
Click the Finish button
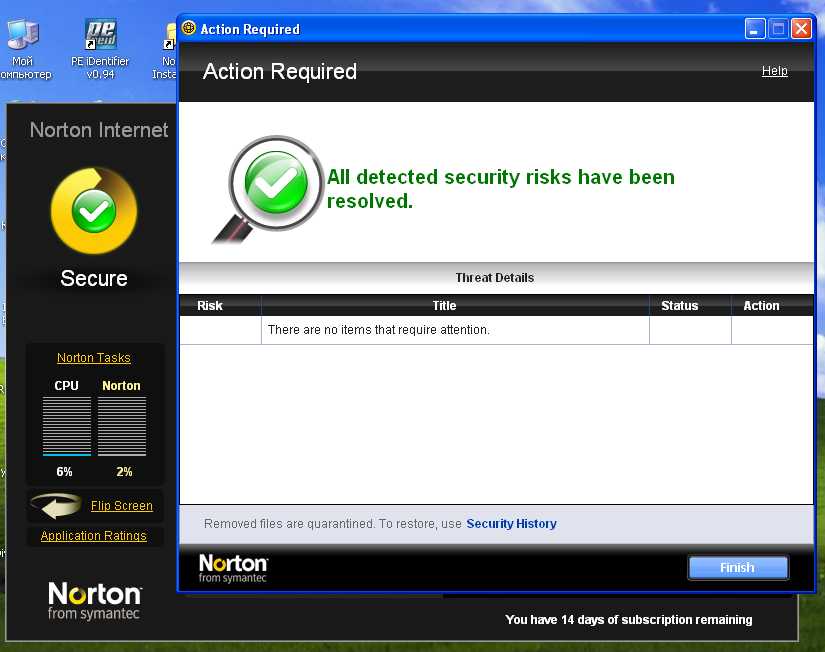[738, 567]
